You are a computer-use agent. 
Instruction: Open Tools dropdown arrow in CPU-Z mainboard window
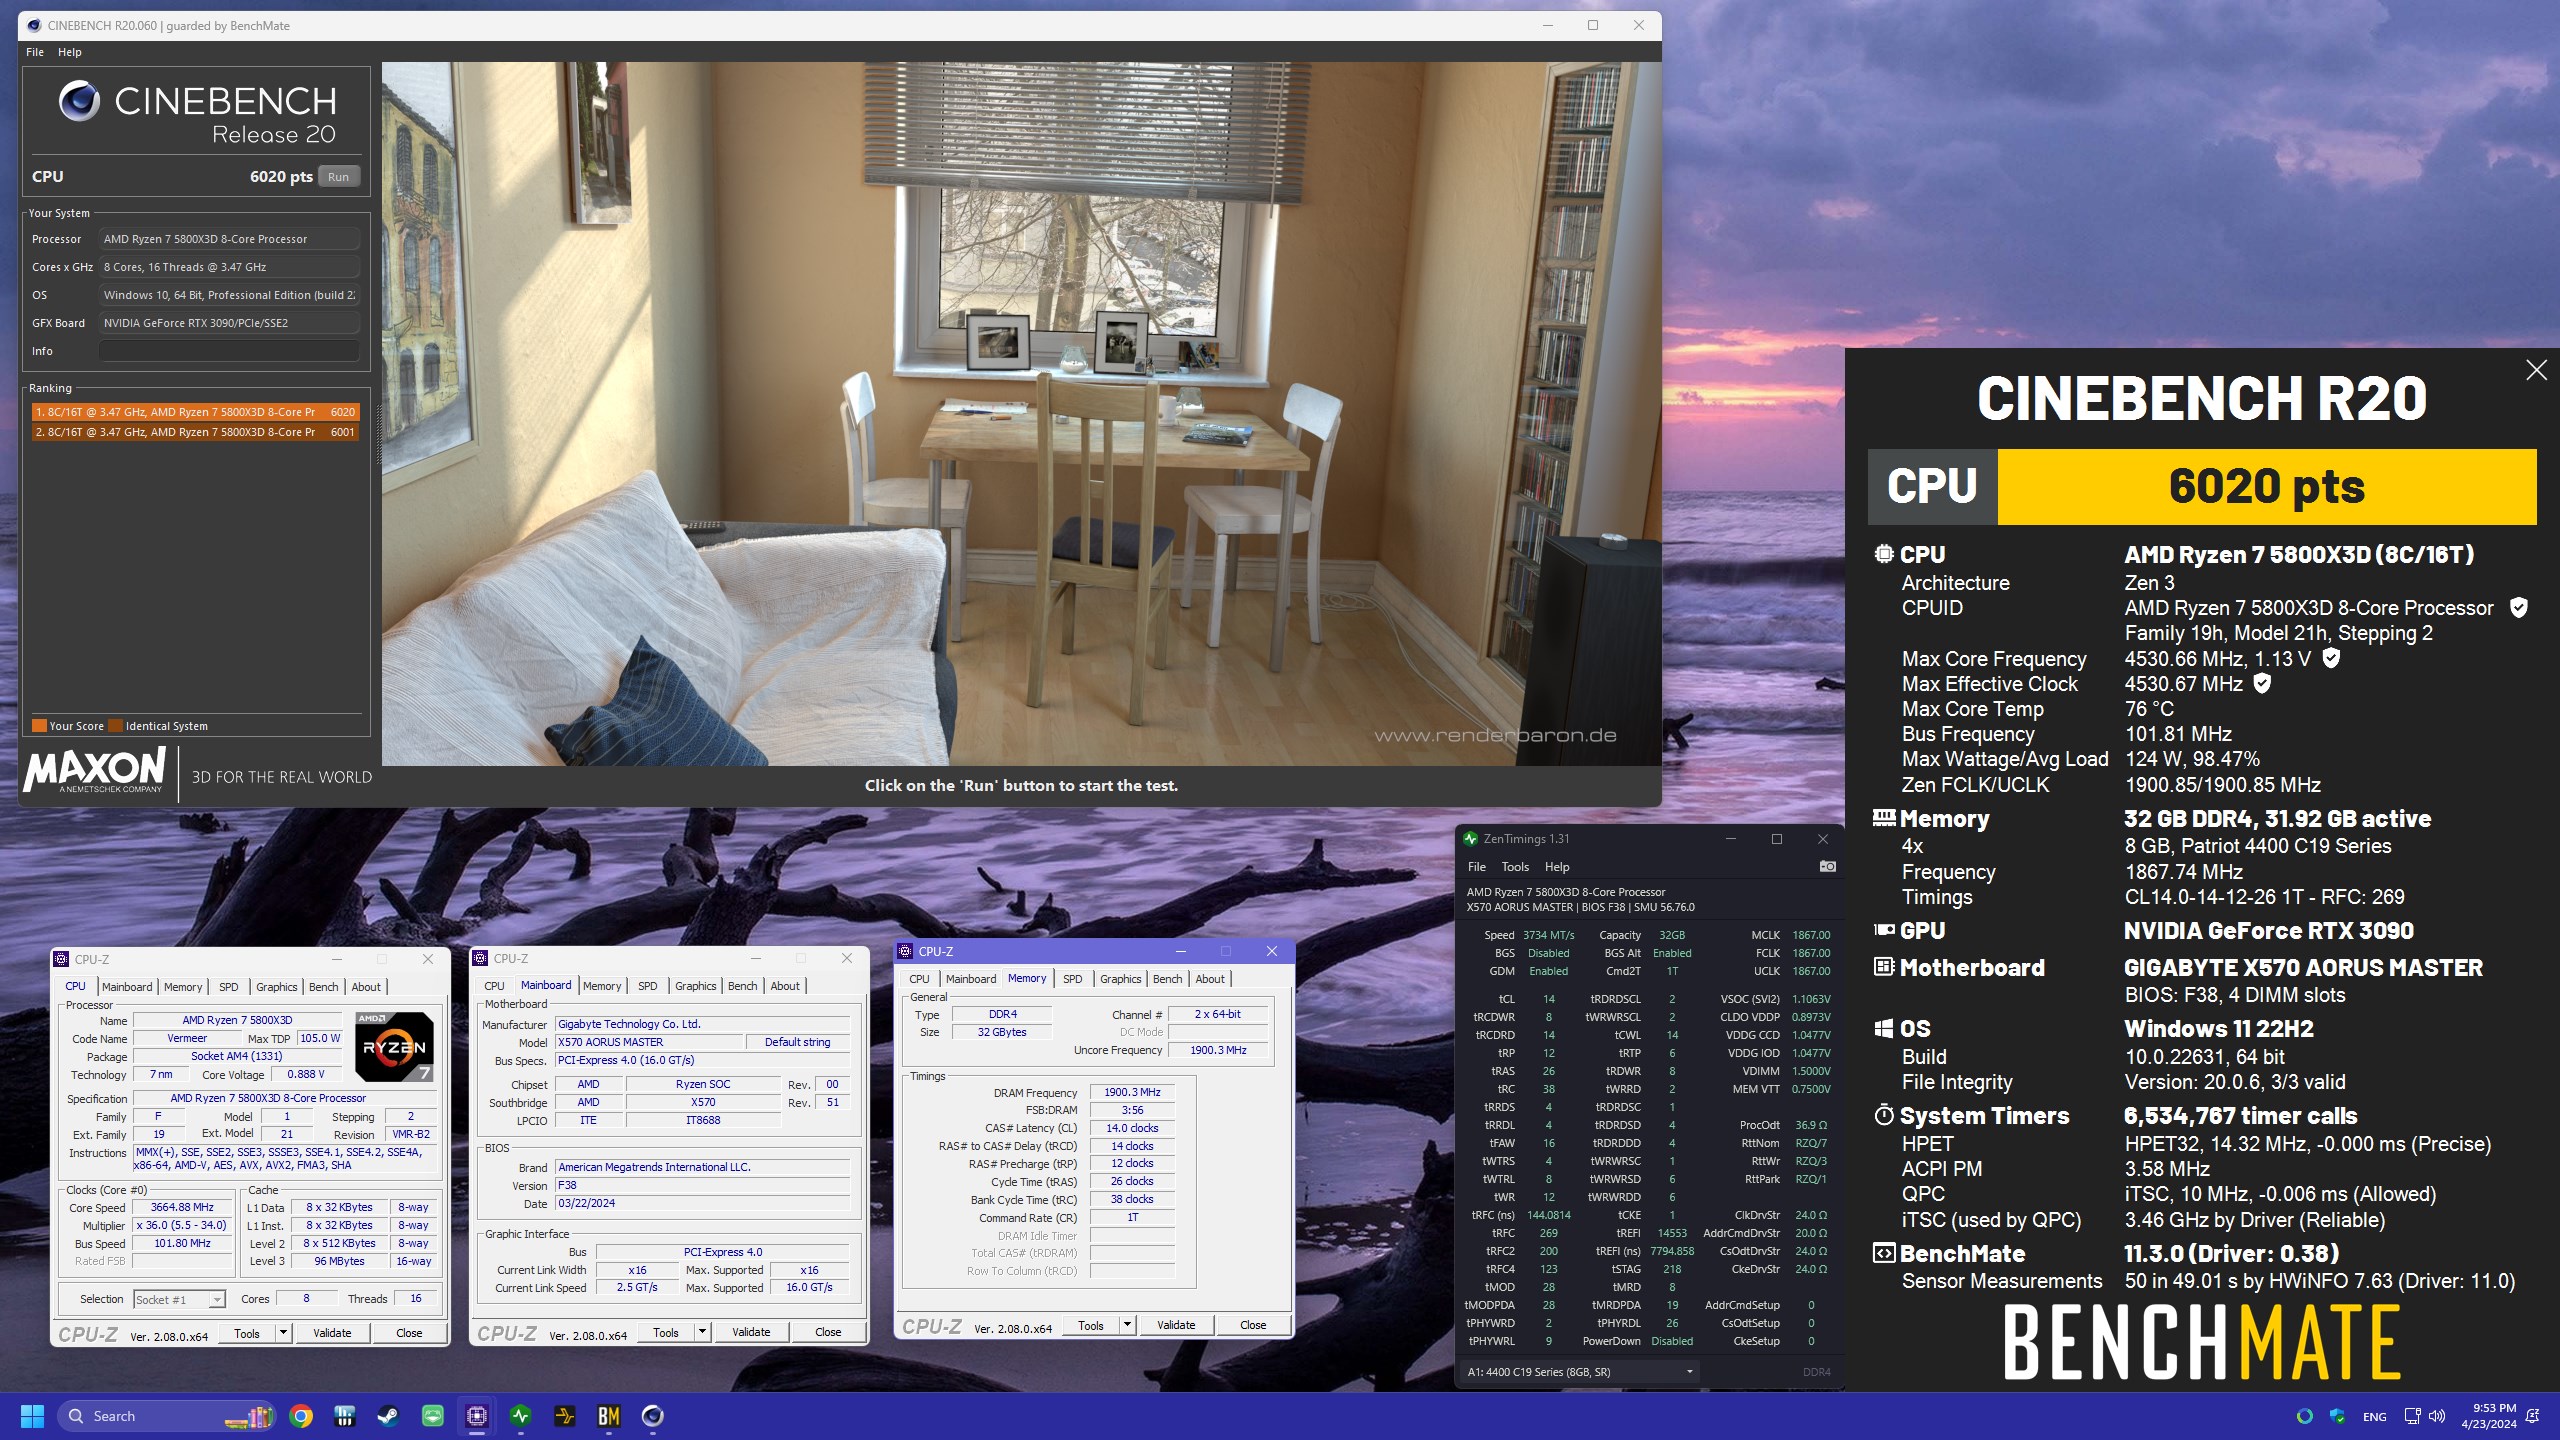[x=702, y=1332]
